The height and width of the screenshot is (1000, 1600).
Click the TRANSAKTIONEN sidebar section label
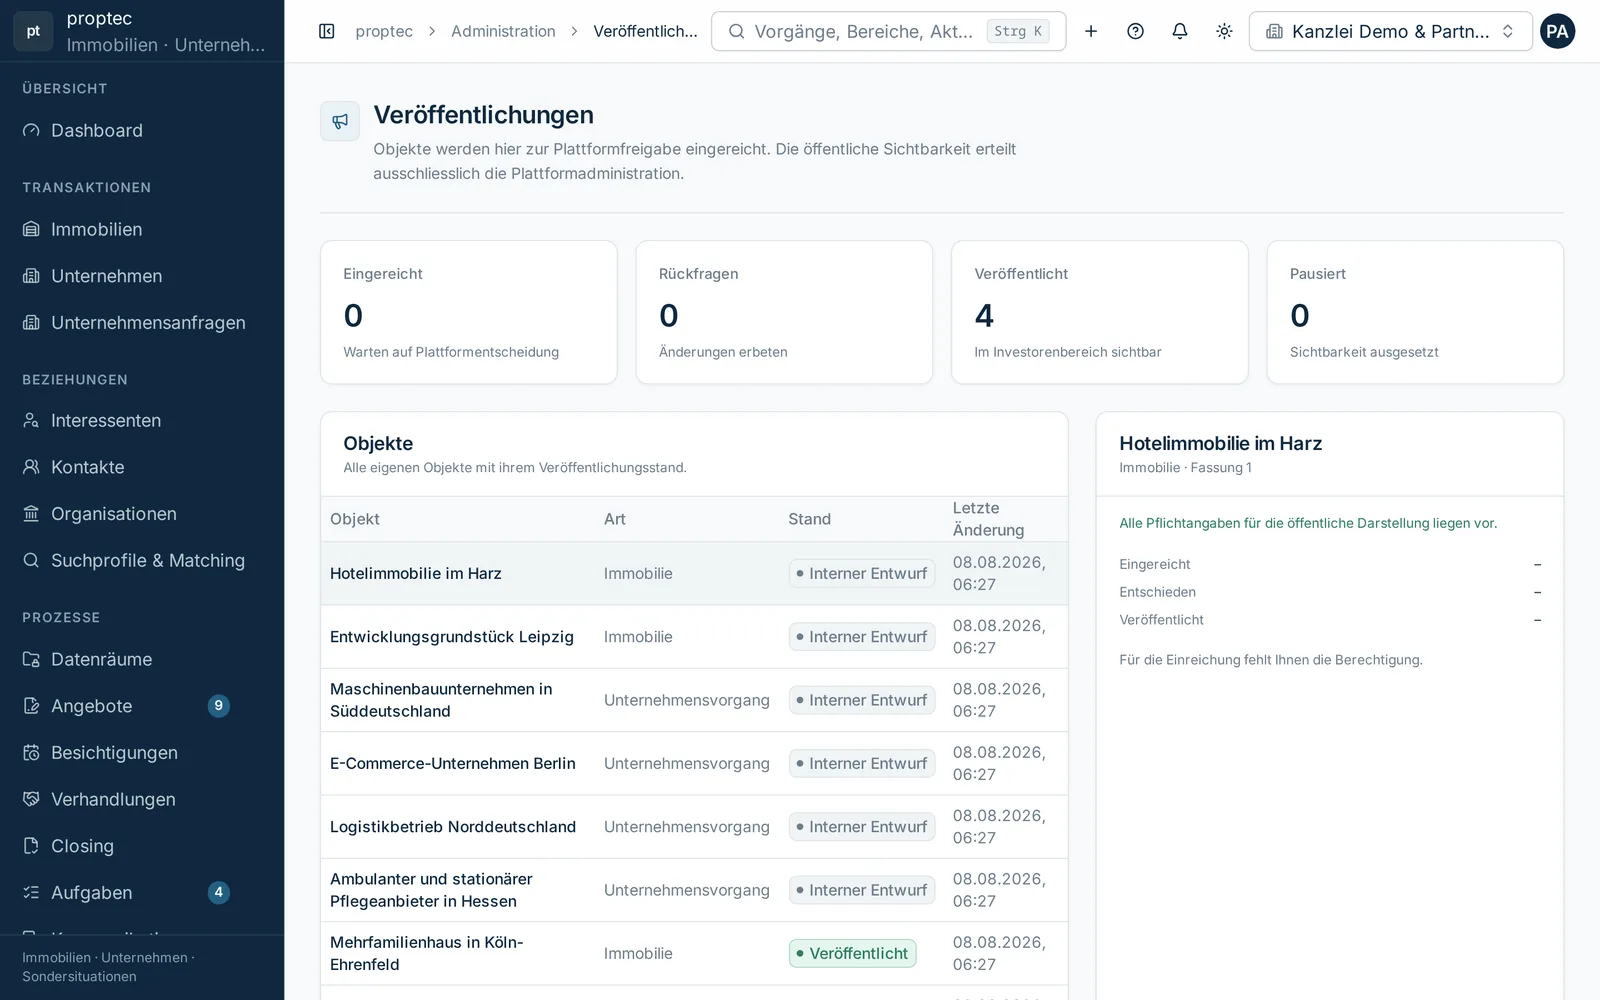coord(87,188)
